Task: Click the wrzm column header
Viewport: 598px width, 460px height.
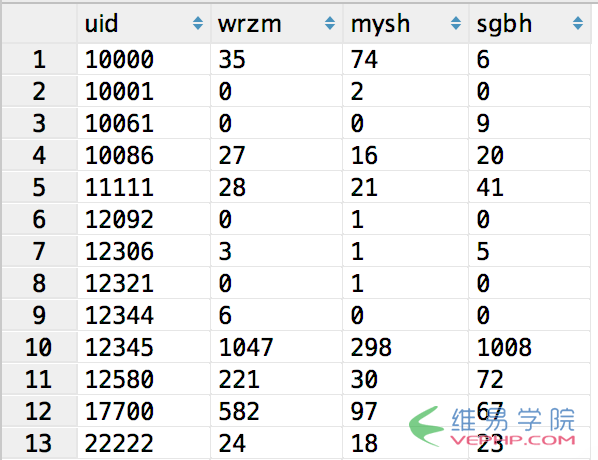Action: 276,23
